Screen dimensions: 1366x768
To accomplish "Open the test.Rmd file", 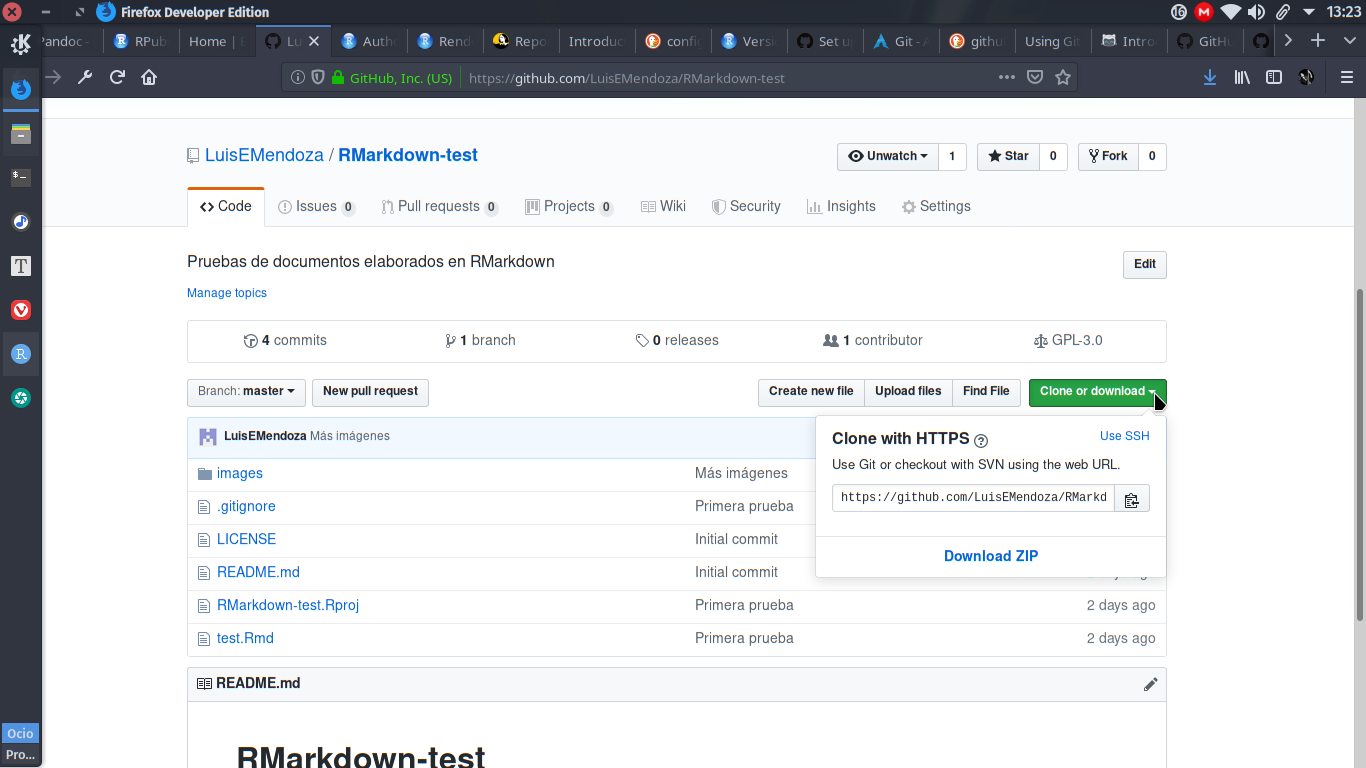I will click(245, 638).
